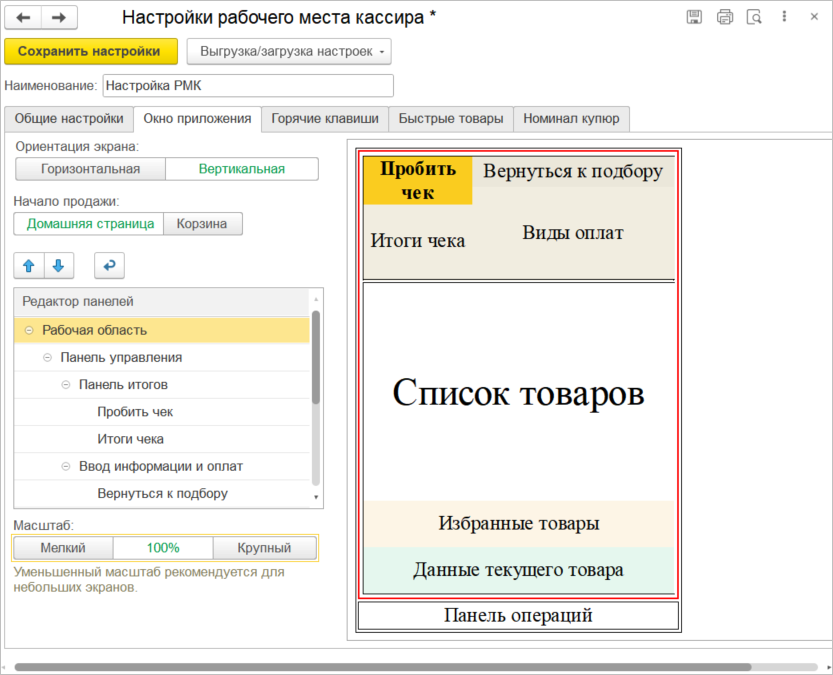Open the Быстрые товары tab
833x675 pixels.
pyautogui.click(x=451, y=118)
